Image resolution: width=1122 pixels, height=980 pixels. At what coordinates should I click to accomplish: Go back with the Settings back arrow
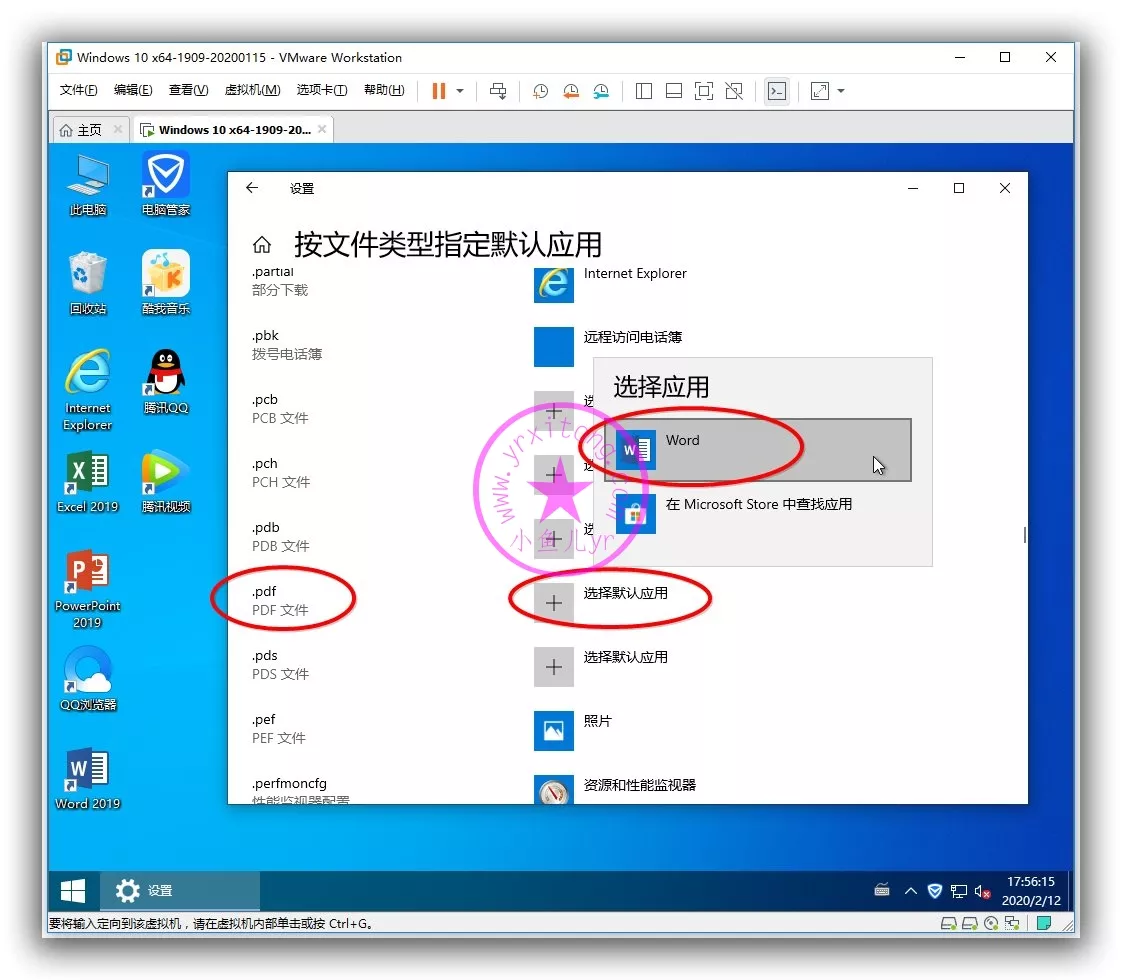pos(252,188)
